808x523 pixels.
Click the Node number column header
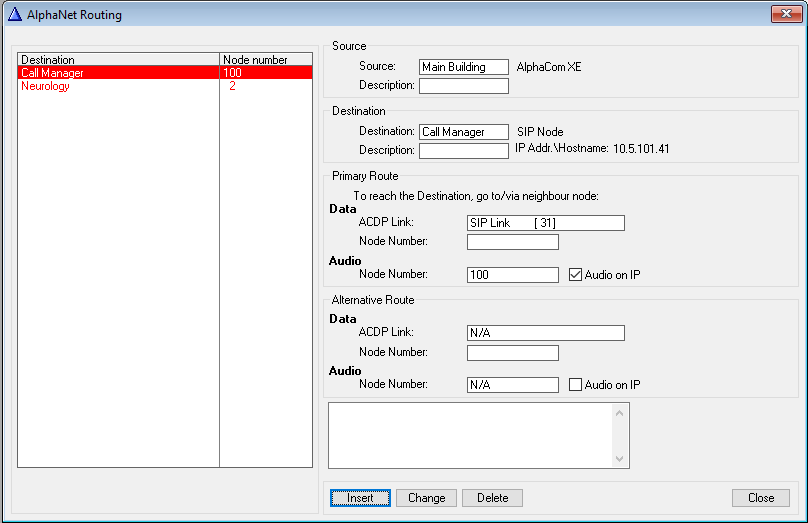point(265,60)
